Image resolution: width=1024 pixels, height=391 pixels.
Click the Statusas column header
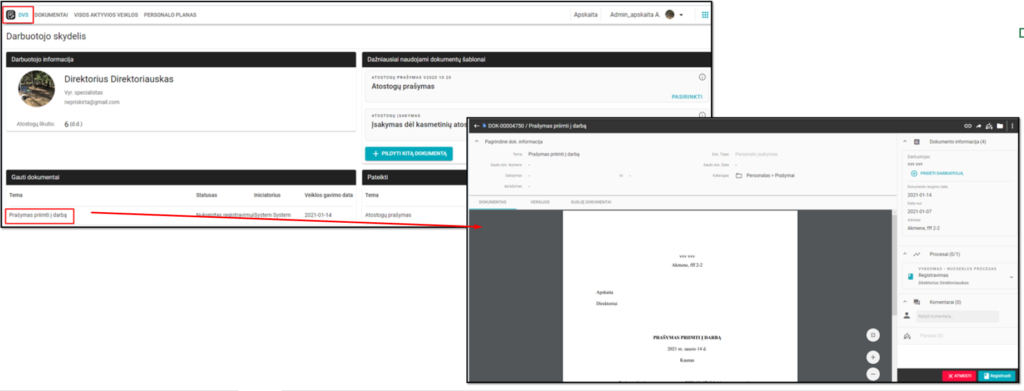pos(206,195)
